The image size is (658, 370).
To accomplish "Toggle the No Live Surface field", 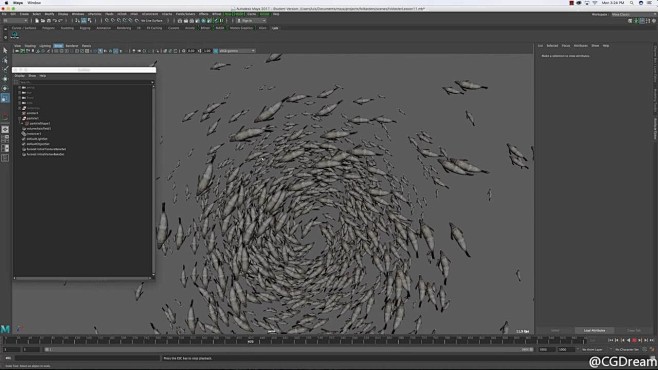I will pos(152,21).
